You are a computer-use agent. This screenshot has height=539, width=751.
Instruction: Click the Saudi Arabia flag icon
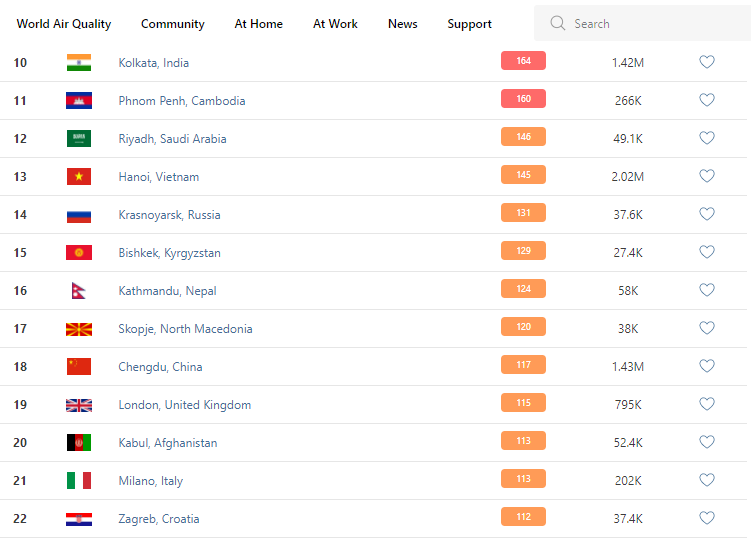[x=79, y=139]
